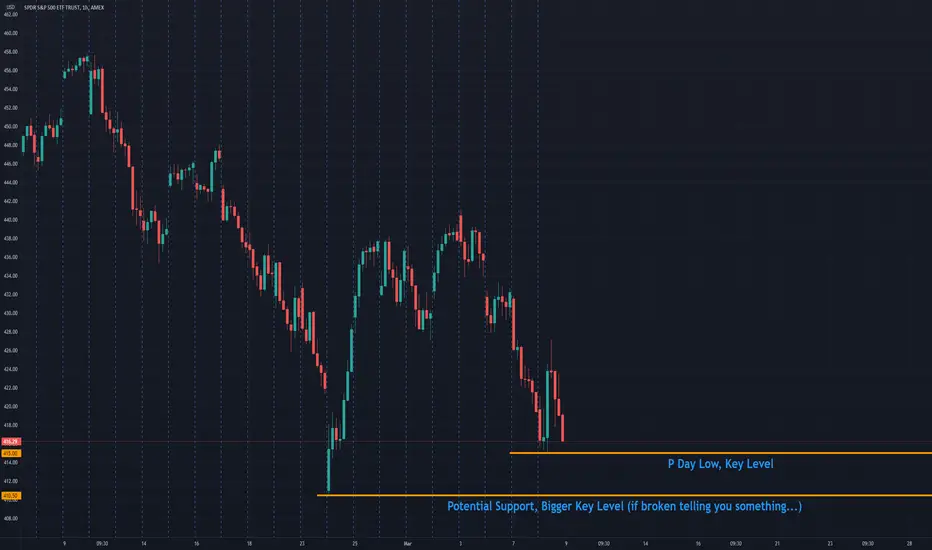932x550 pixels.
Task: Click the 420.00 price axis label
Action: (10, 406)
